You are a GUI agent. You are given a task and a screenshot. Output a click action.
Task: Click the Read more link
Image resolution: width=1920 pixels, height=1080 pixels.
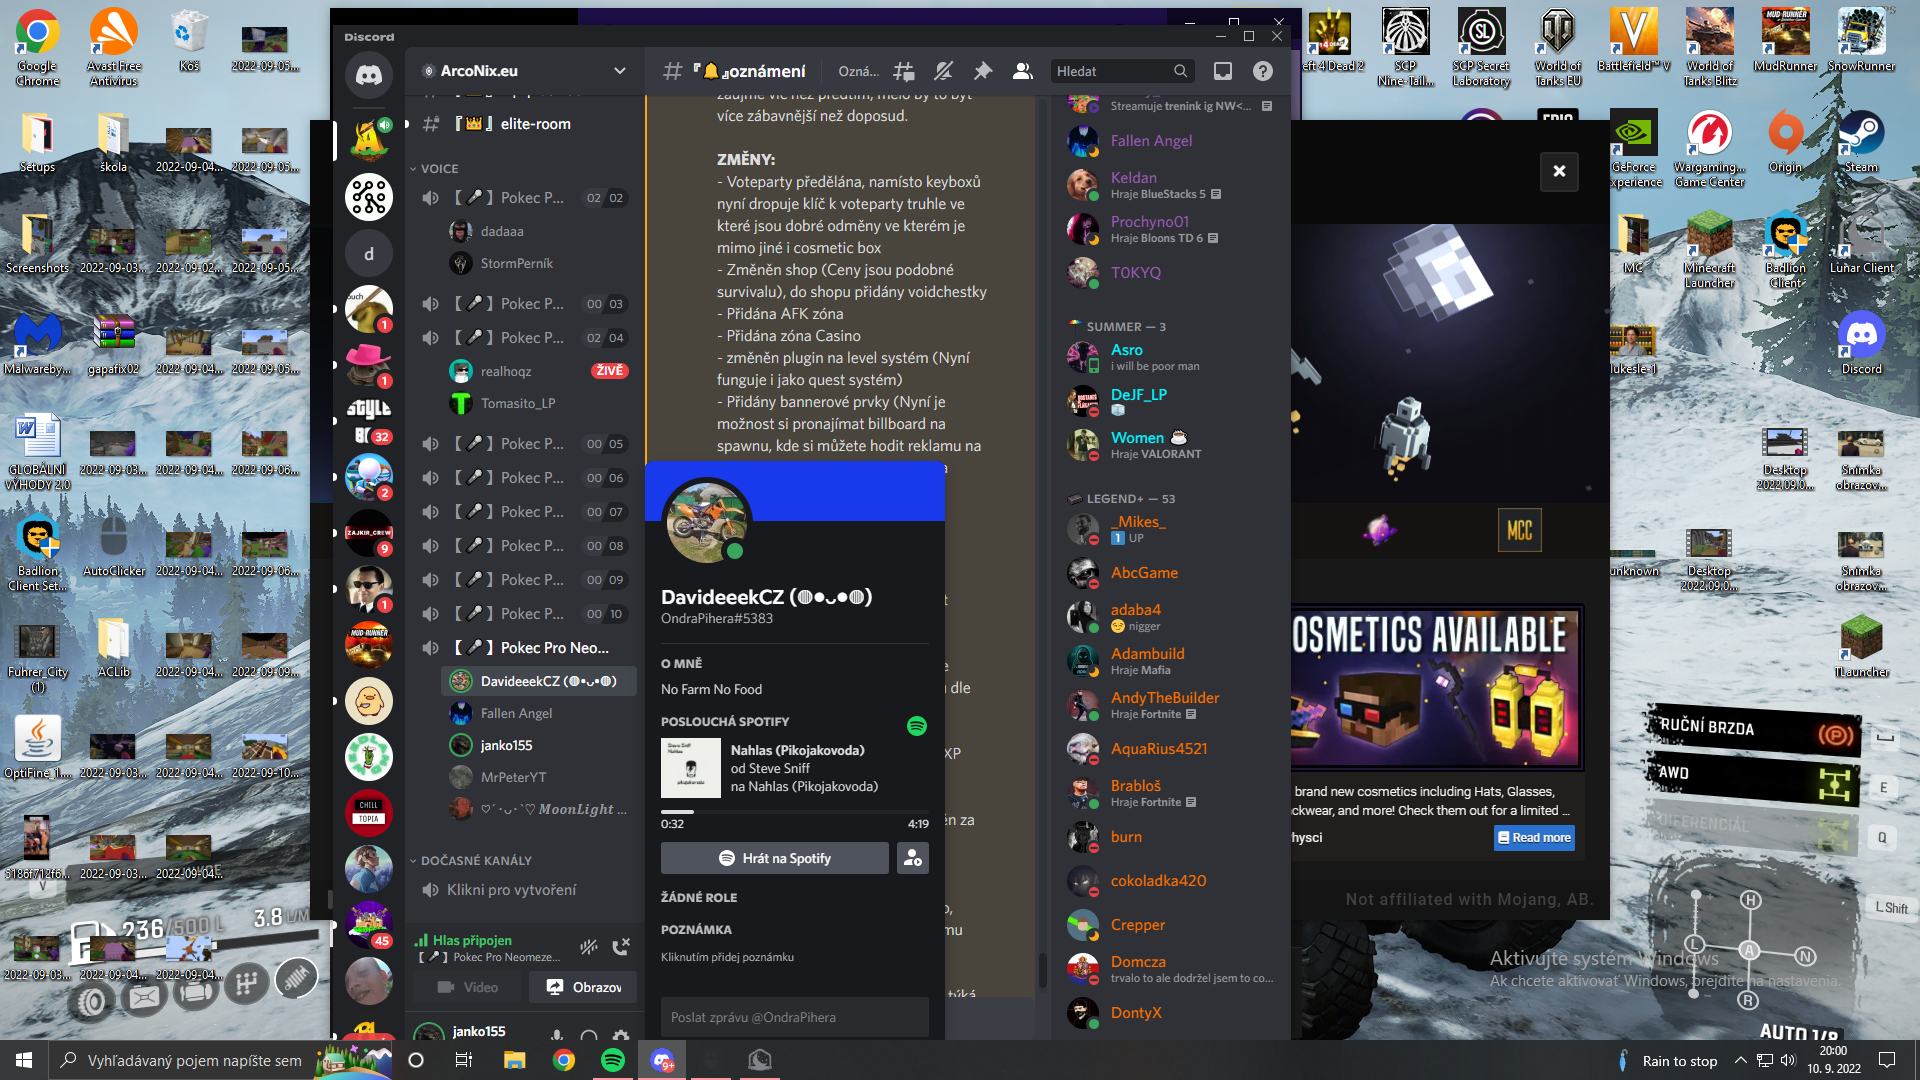click(1534, 838)
